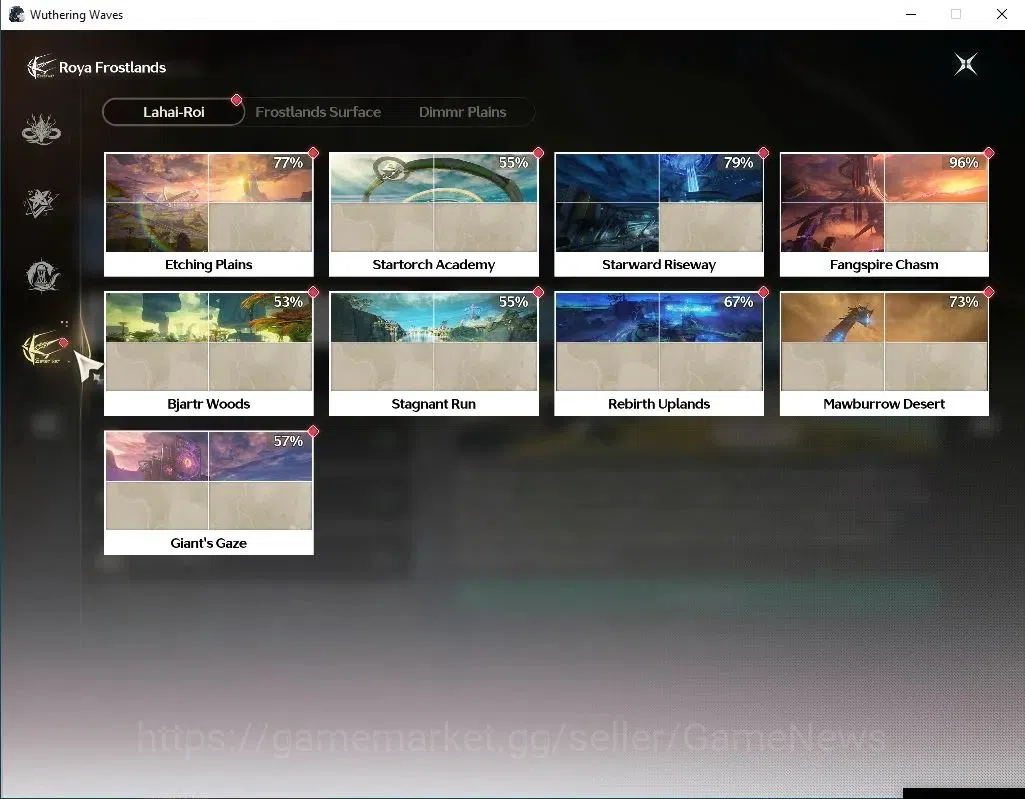Click the red notification dot on Starward Riseway
The image size is (1025, 799).
763,153
